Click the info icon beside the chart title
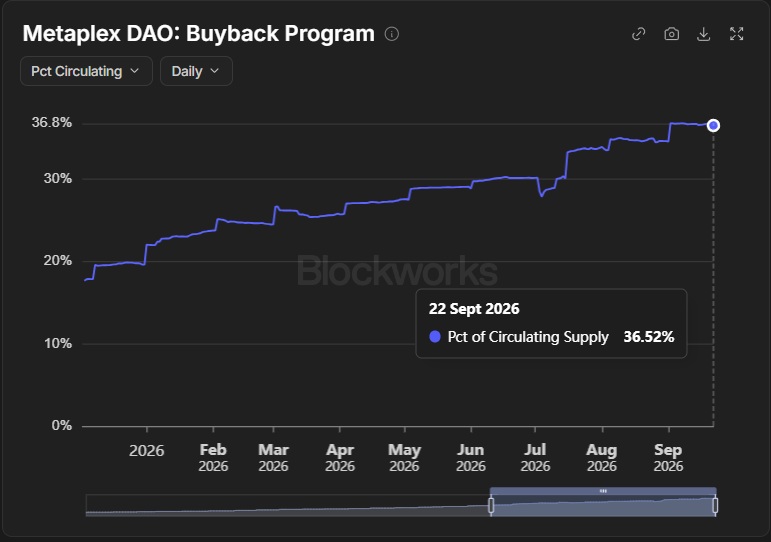 coord(391,34)
